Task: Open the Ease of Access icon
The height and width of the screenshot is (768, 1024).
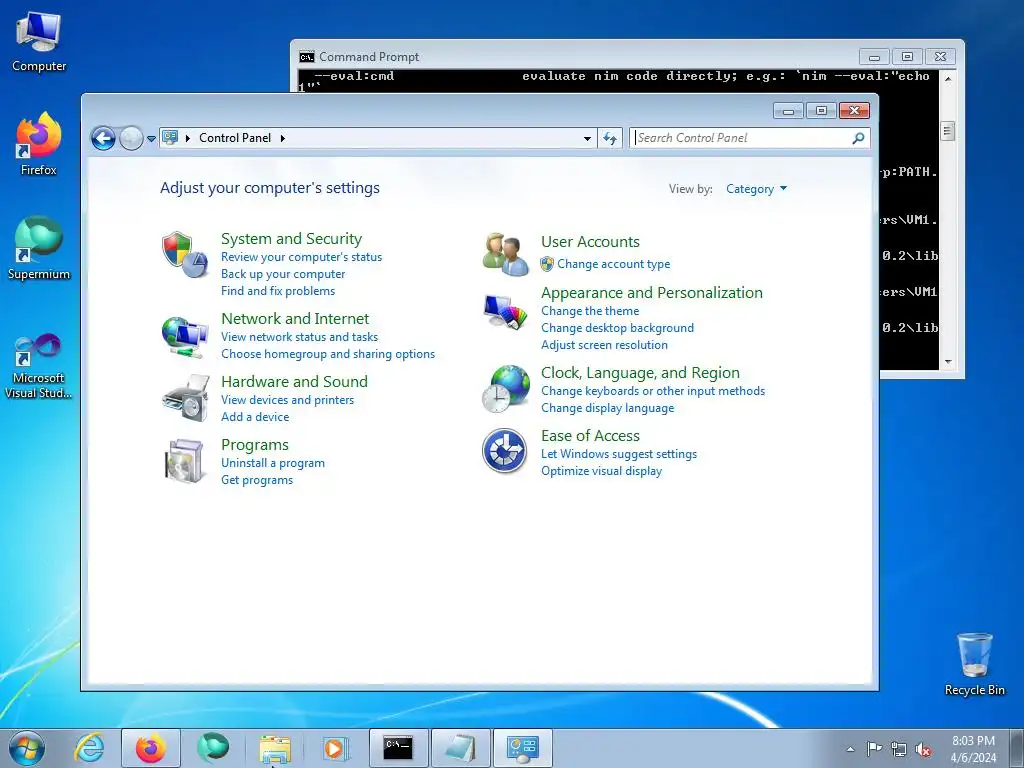Action: tap(504, 451)
